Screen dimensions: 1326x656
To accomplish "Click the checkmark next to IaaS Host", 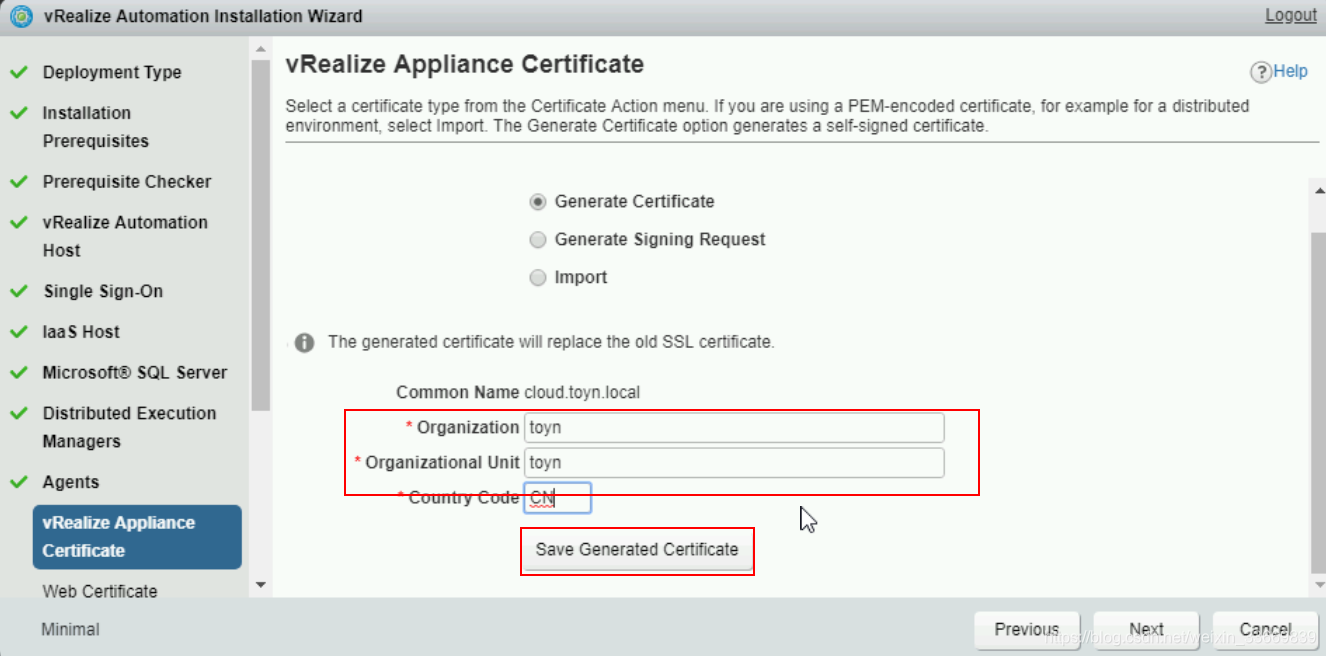I will (x=18, y=332).
